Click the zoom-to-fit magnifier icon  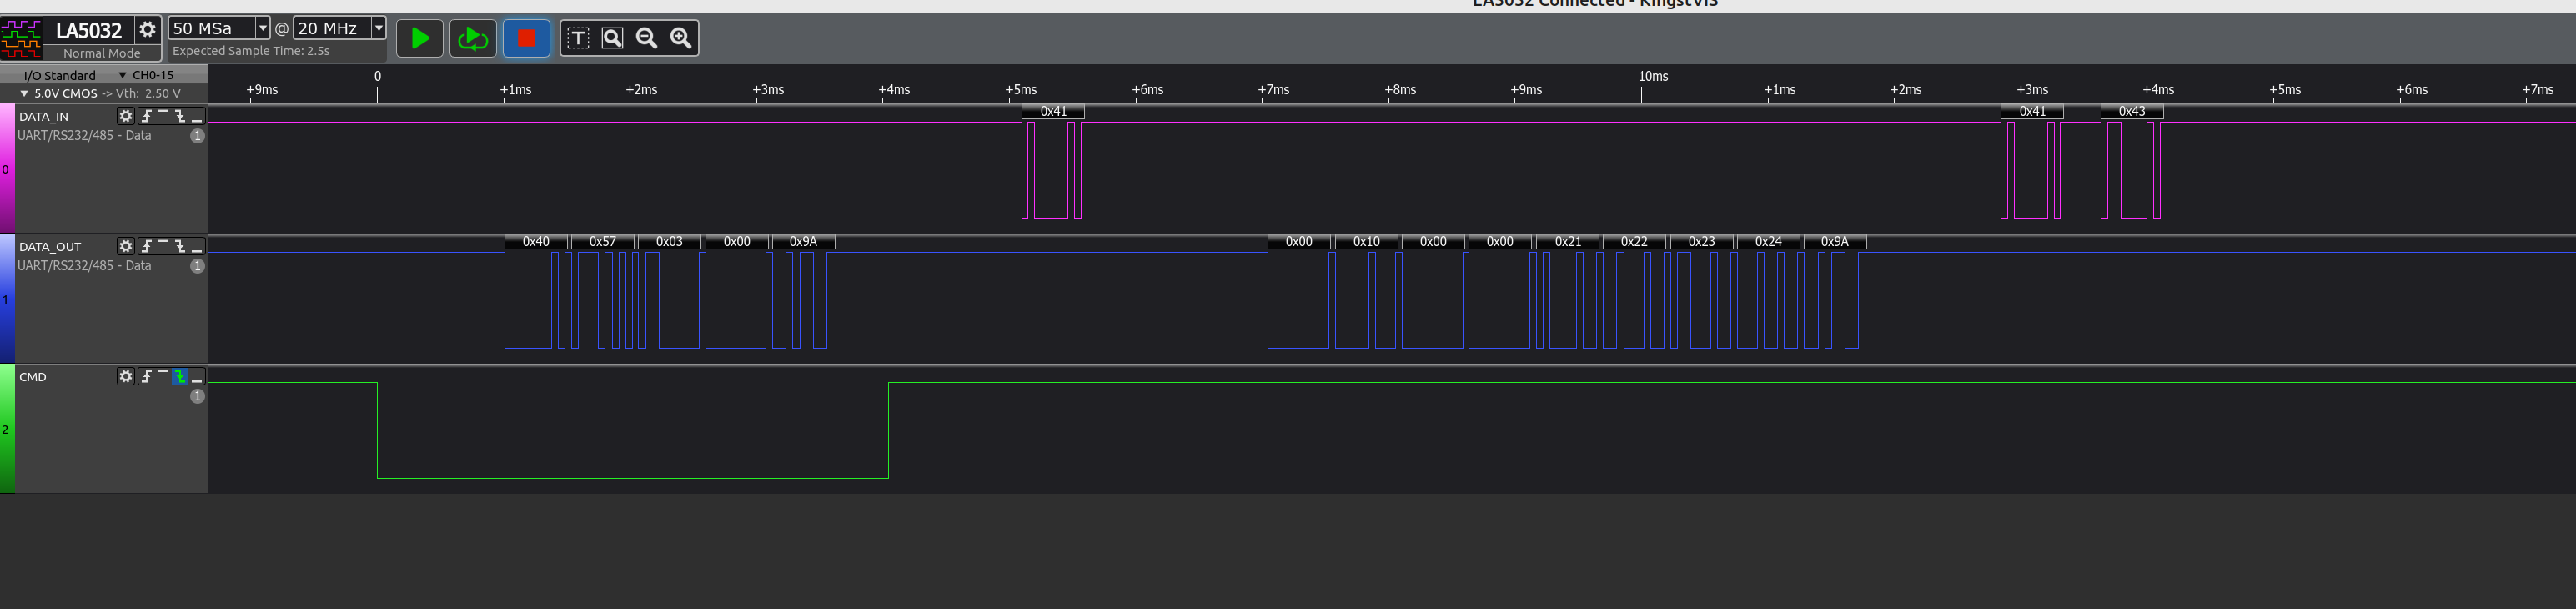point(612,39)
